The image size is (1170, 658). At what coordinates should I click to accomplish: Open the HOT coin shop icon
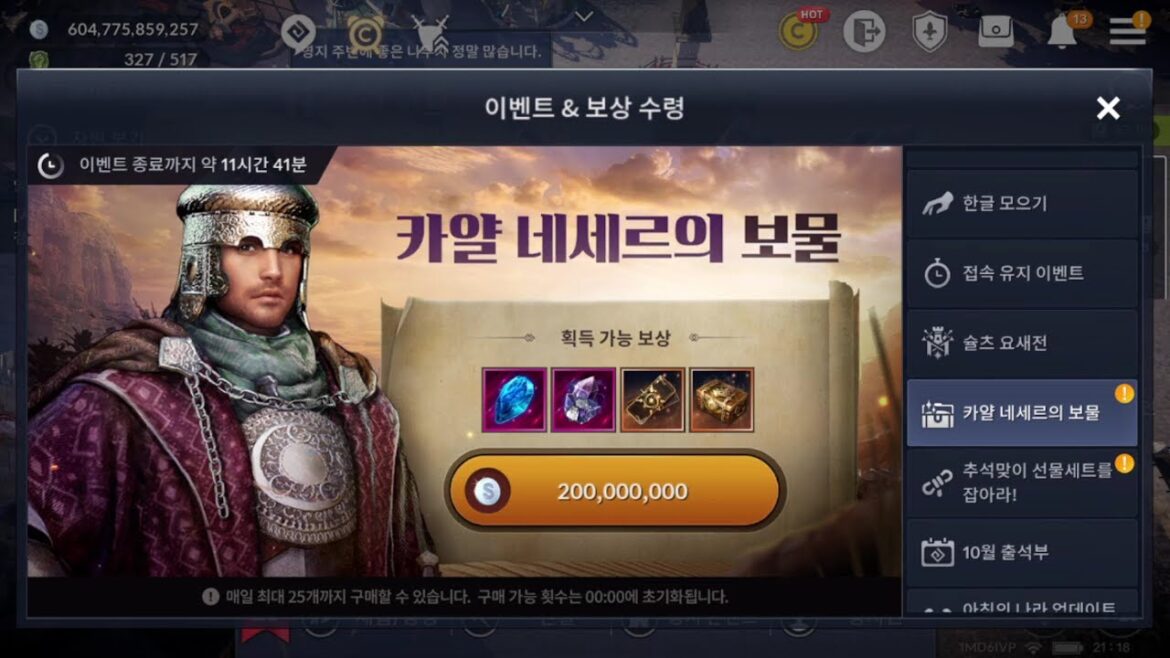point(799,31)
